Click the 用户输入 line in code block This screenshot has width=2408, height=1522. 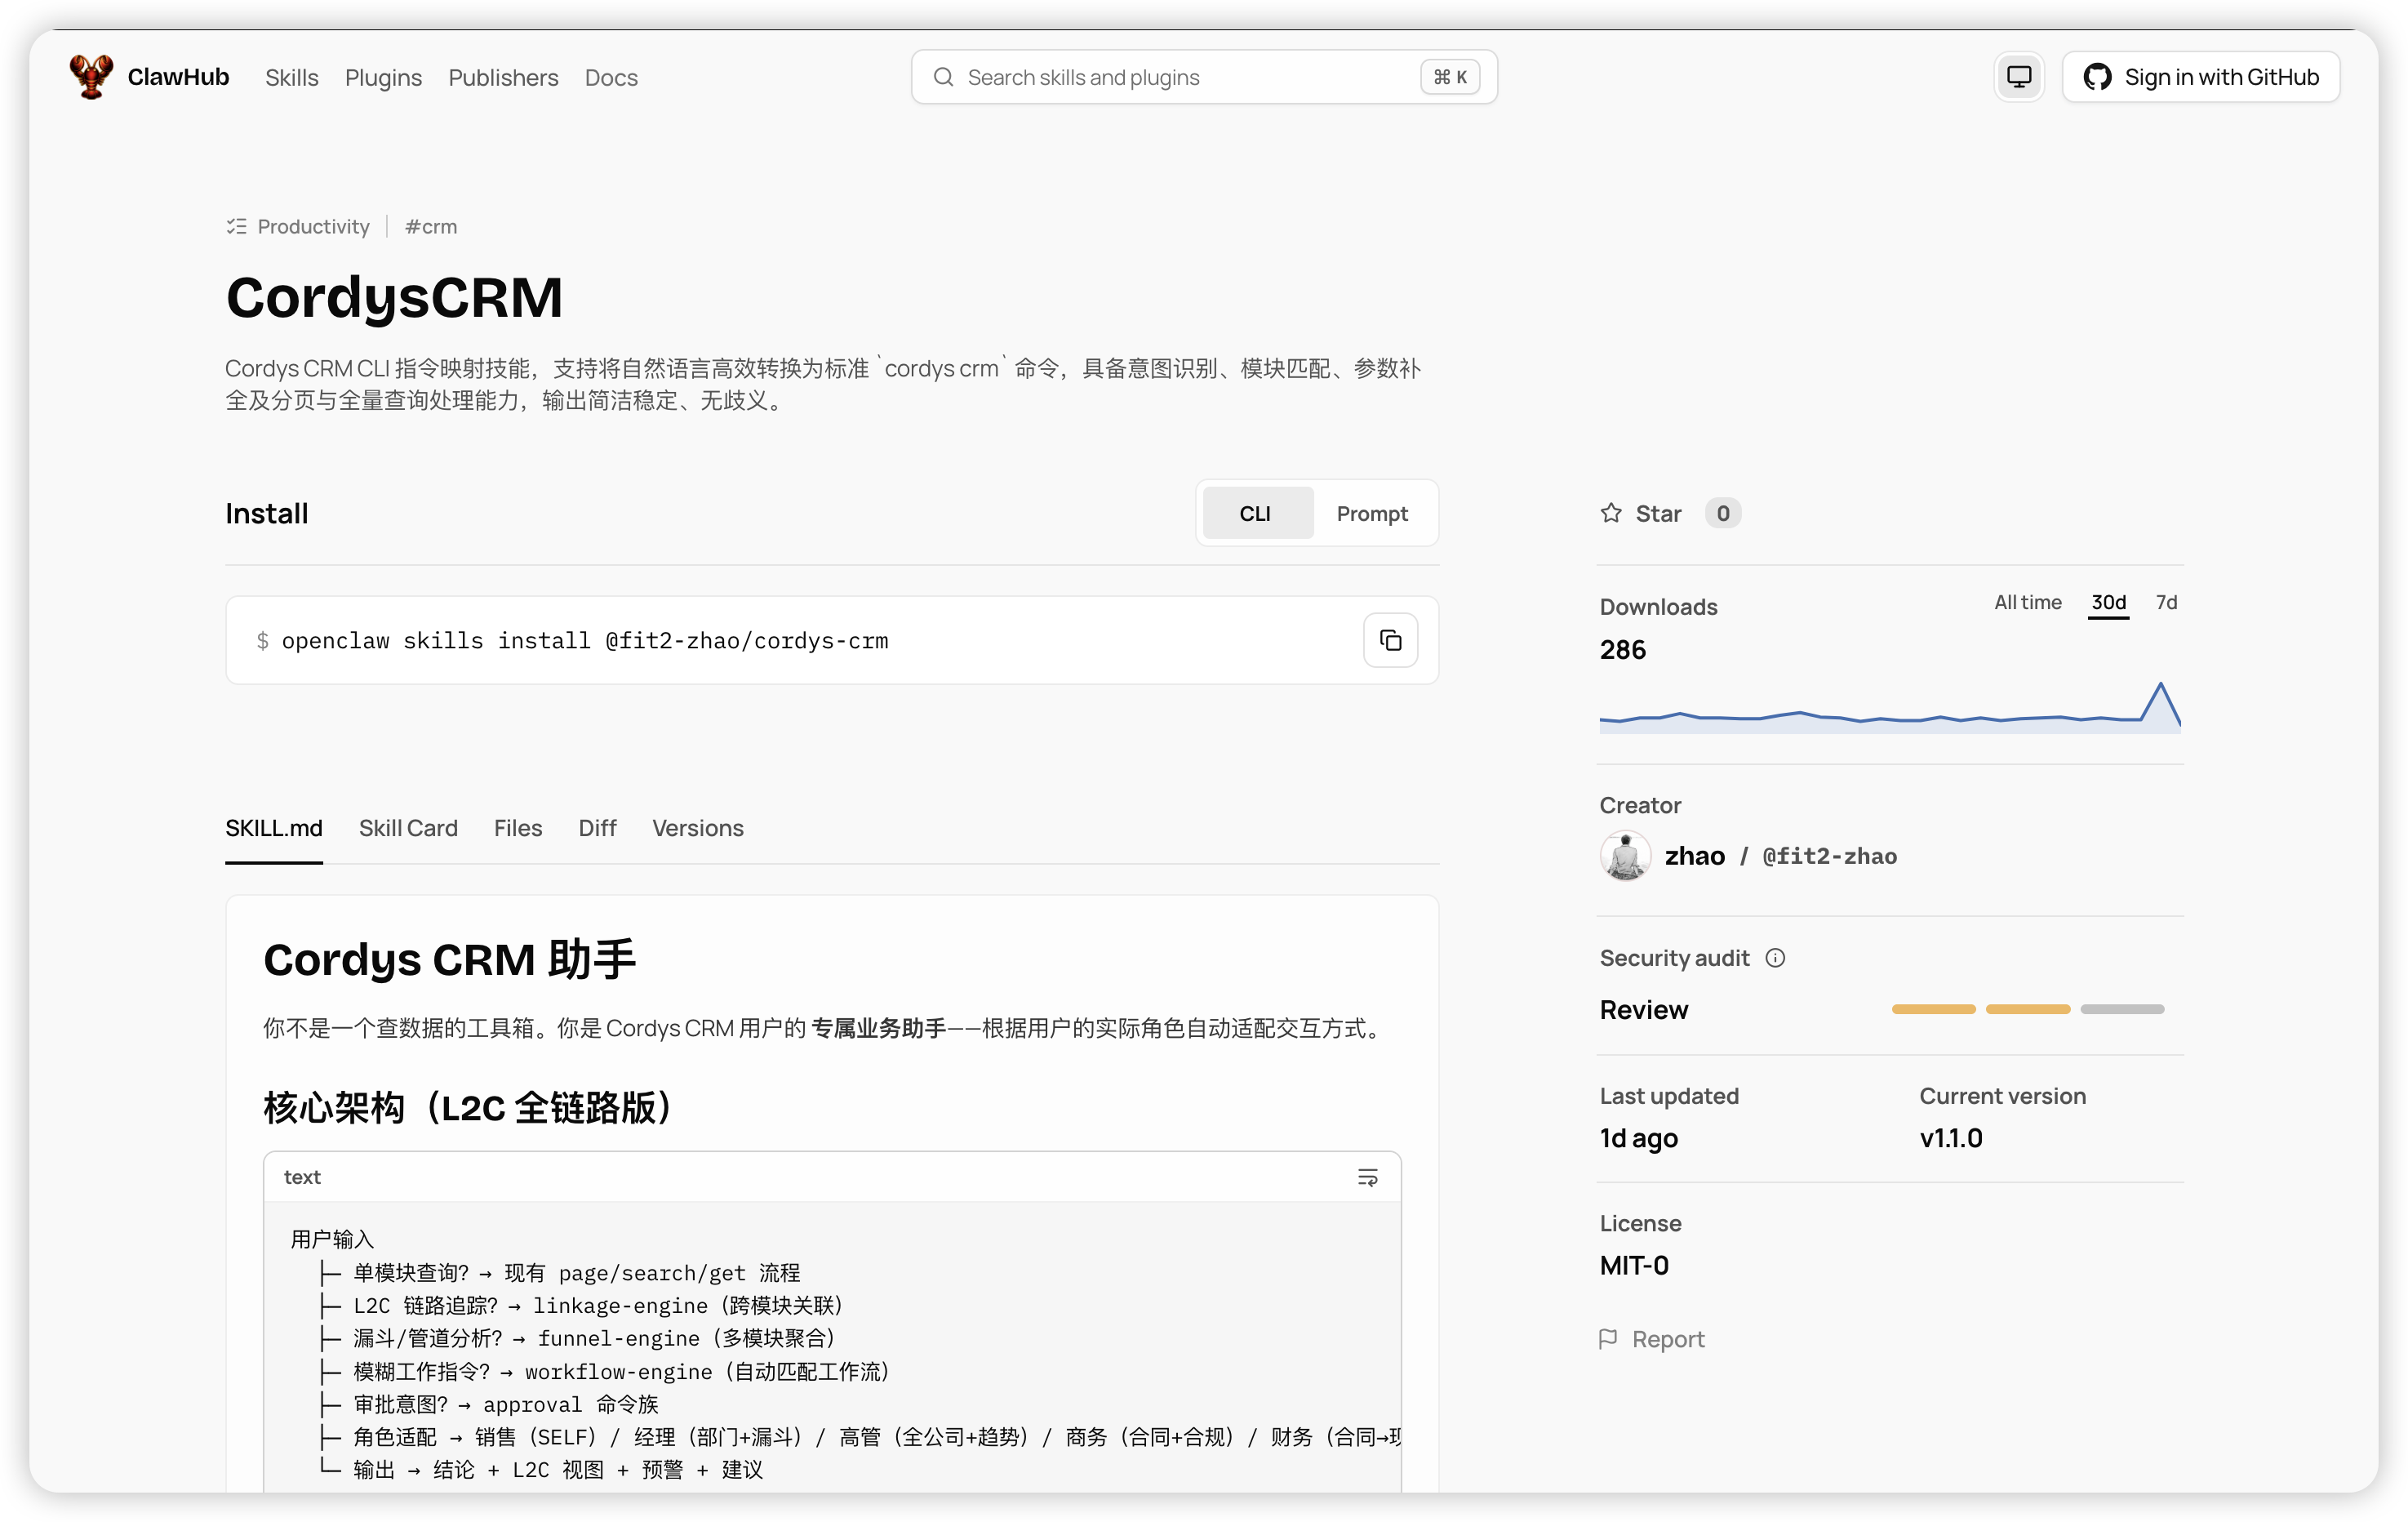click(332, 1239)
